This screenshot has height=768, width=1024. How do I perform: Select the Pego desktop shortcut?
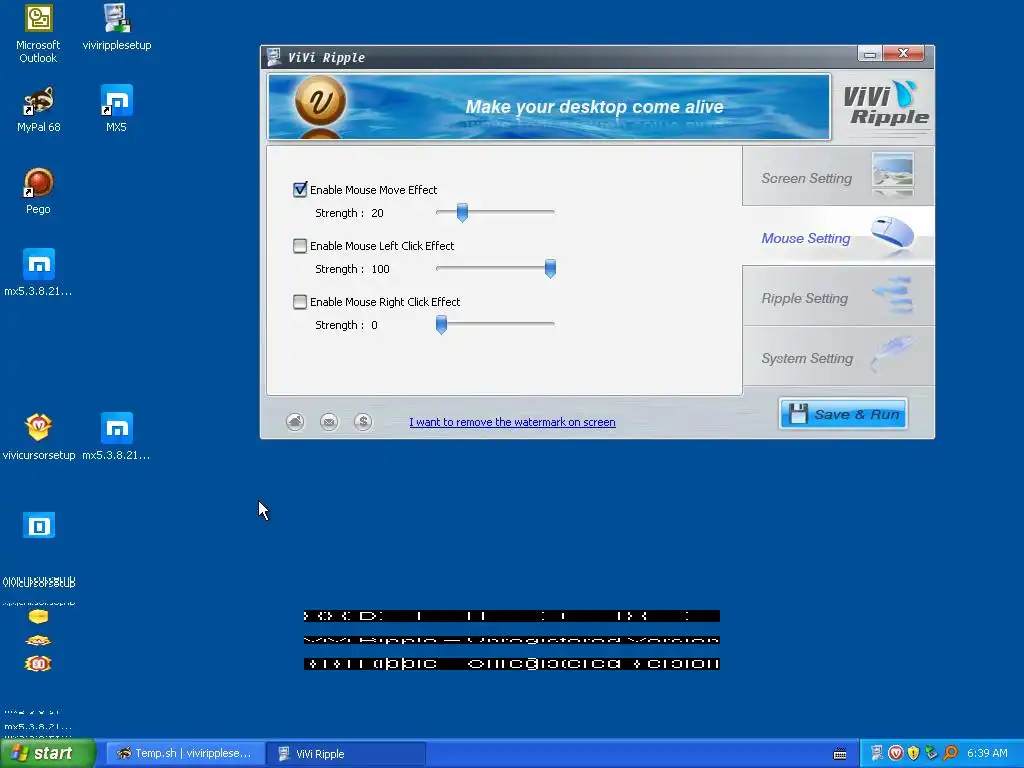(38, 191)
